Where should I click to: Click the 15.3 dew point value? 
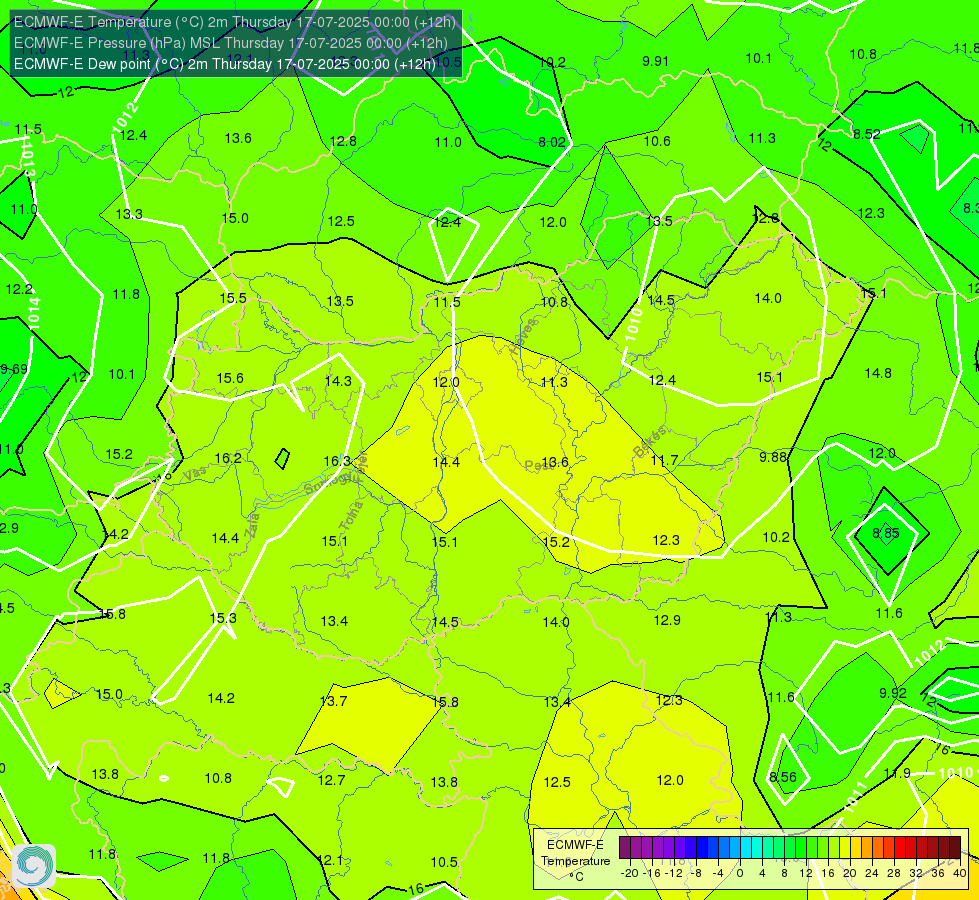click(223, 618)
